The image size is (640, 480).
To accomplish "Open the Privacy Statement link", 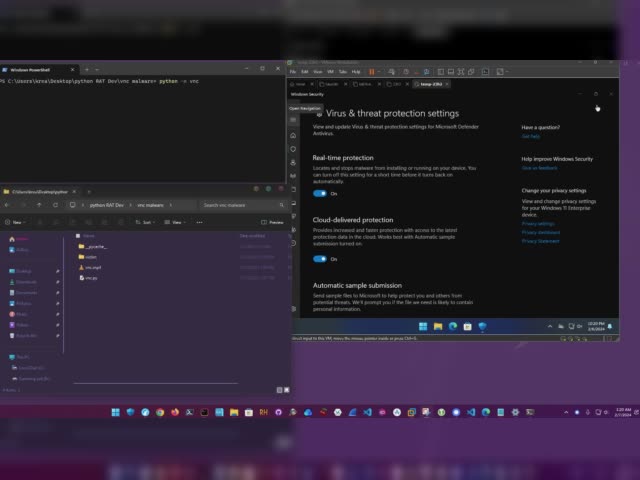I will tap(540, 241).
